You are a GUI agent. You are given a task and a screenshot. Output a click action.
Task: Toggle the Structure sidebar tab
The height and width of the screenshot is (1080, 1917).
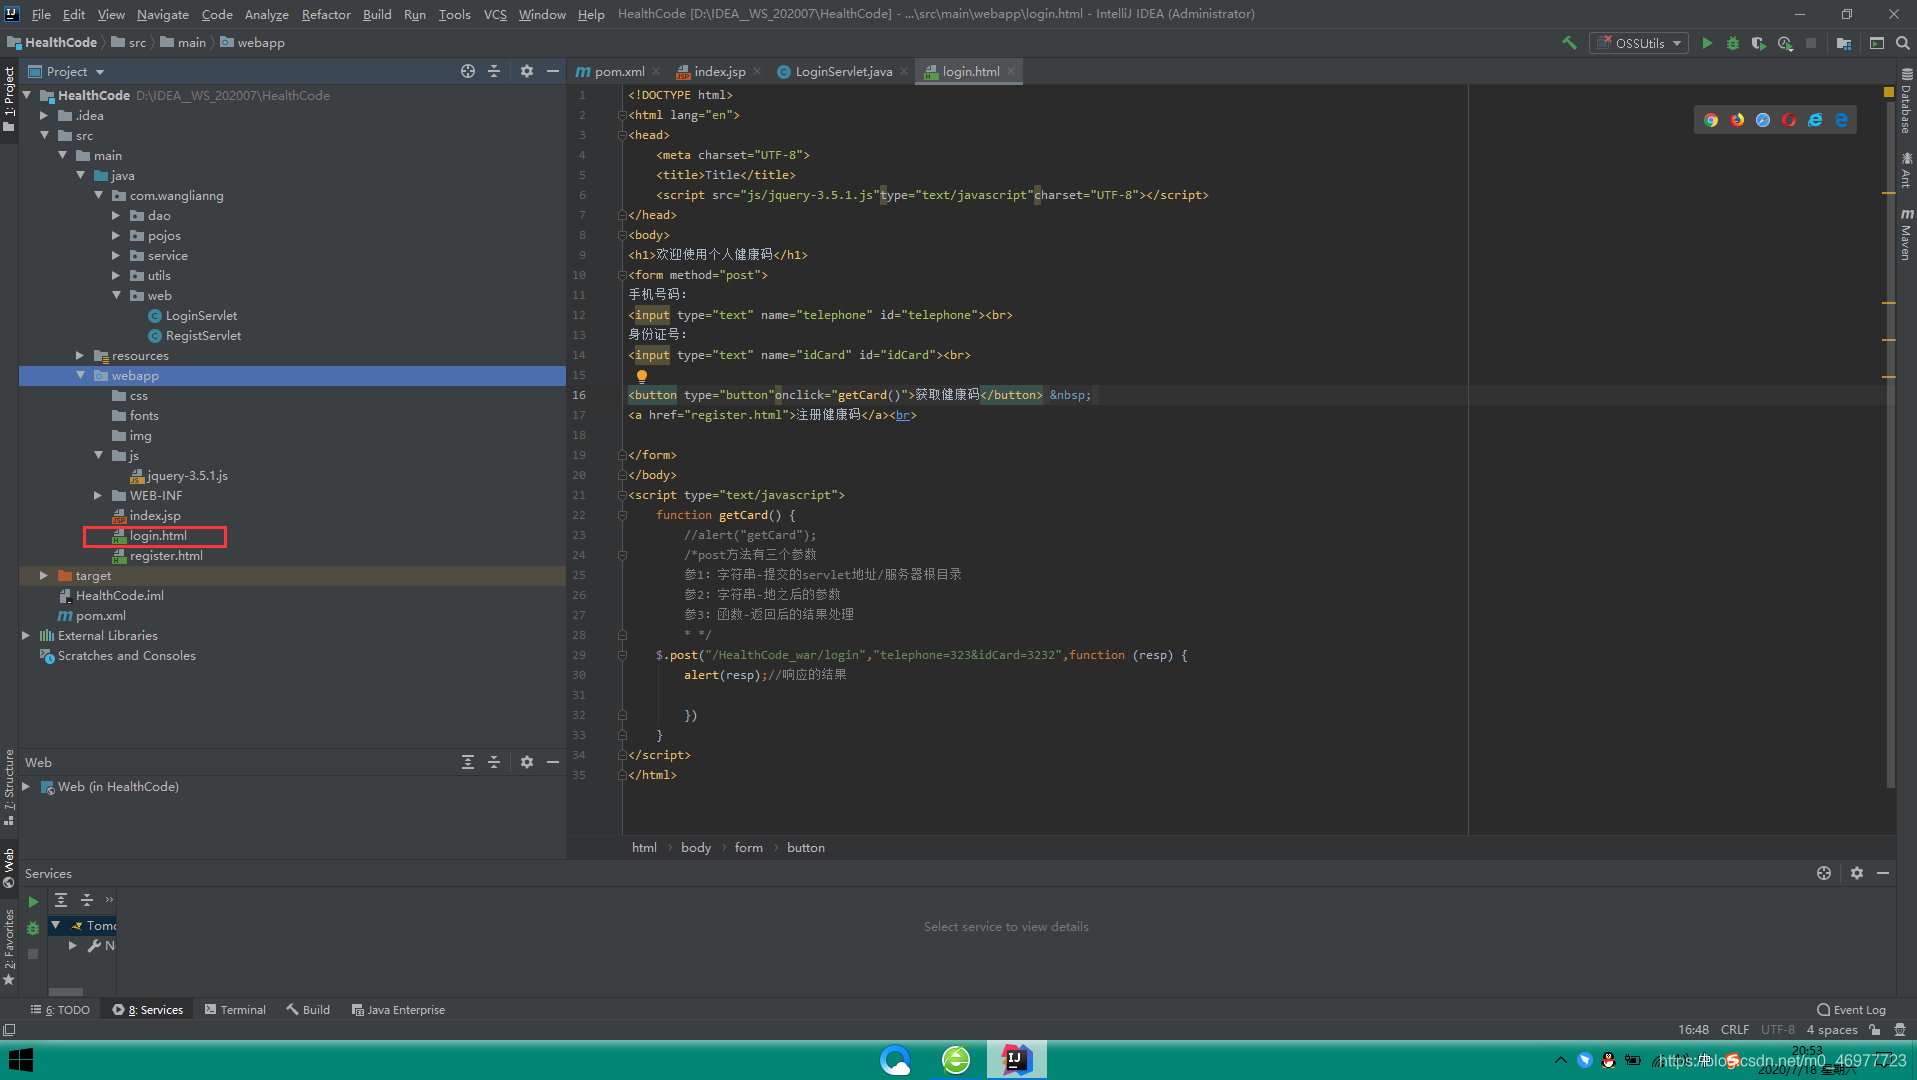click(9, 787)
